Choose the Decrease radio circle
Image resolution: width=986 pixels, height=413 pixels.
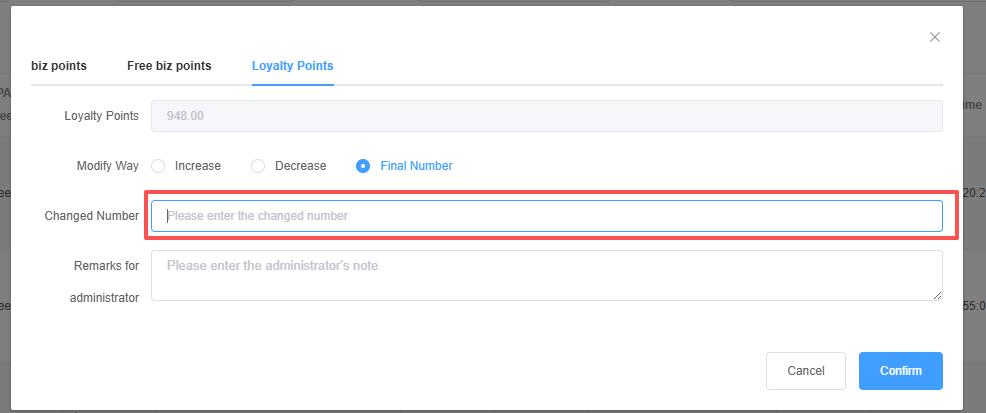click(x=258, y=166)
